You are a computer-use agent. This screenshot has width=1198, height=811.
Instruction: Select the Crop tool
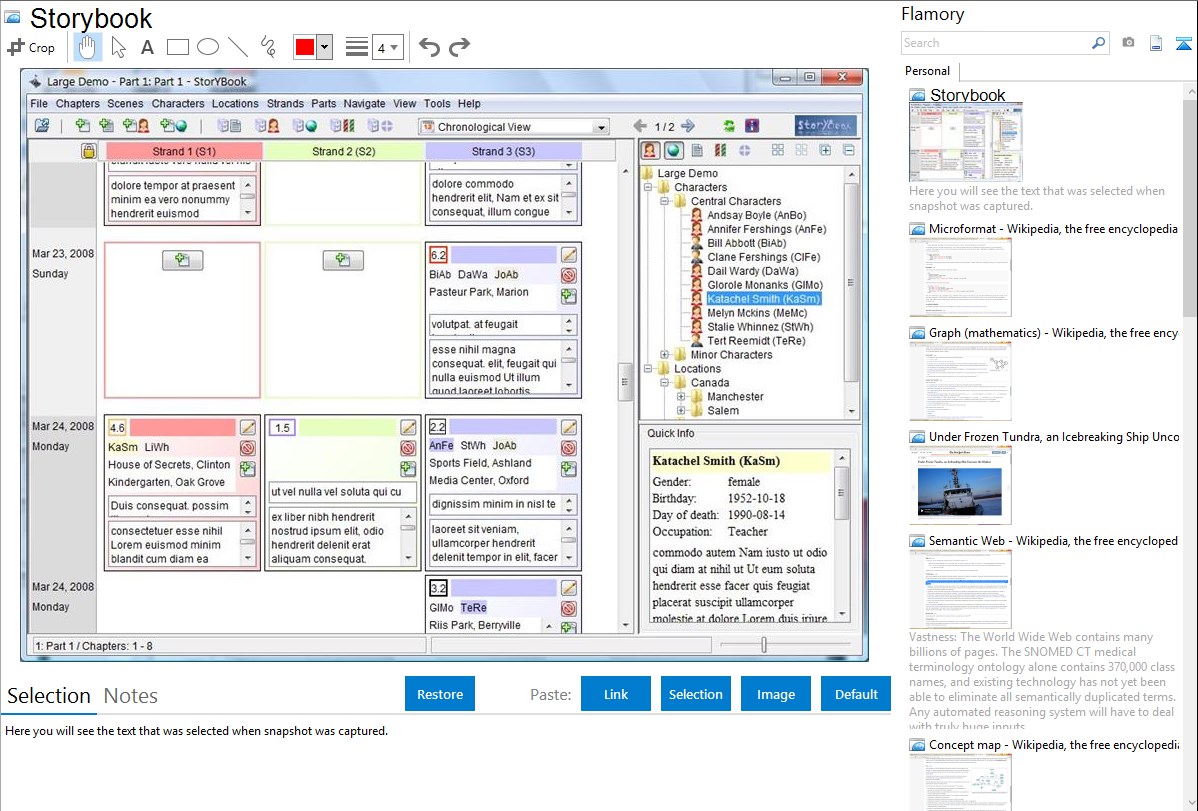click(x=31, y=47)
